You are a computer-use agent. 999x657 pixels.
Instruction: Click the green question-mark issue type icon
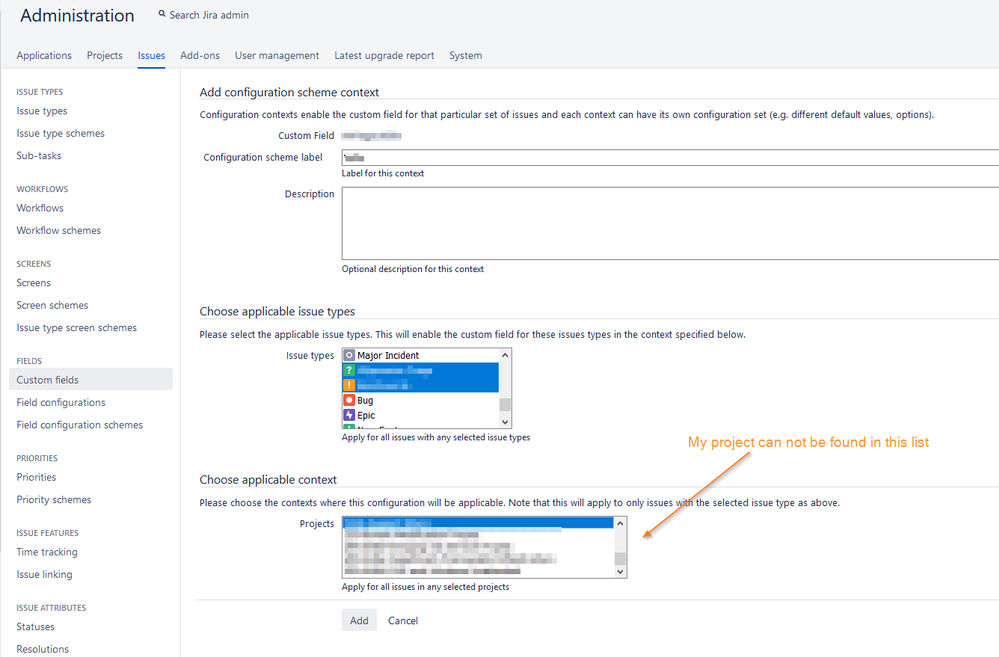pyautogui.click(x=349, y=370)
